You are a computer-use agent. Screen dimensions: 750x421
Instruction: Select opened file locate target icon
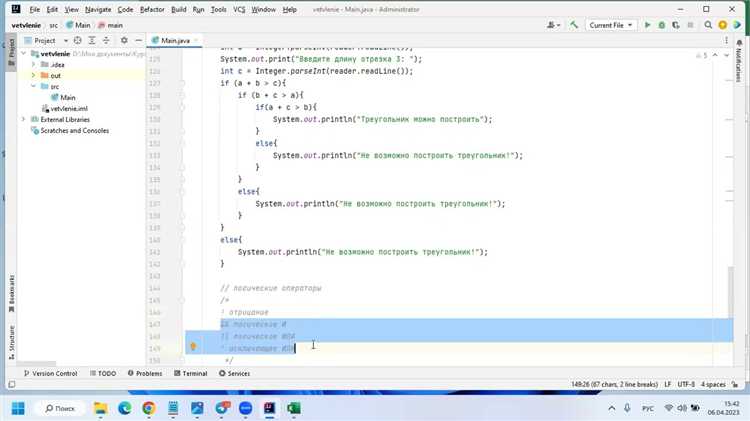point(77,41)
